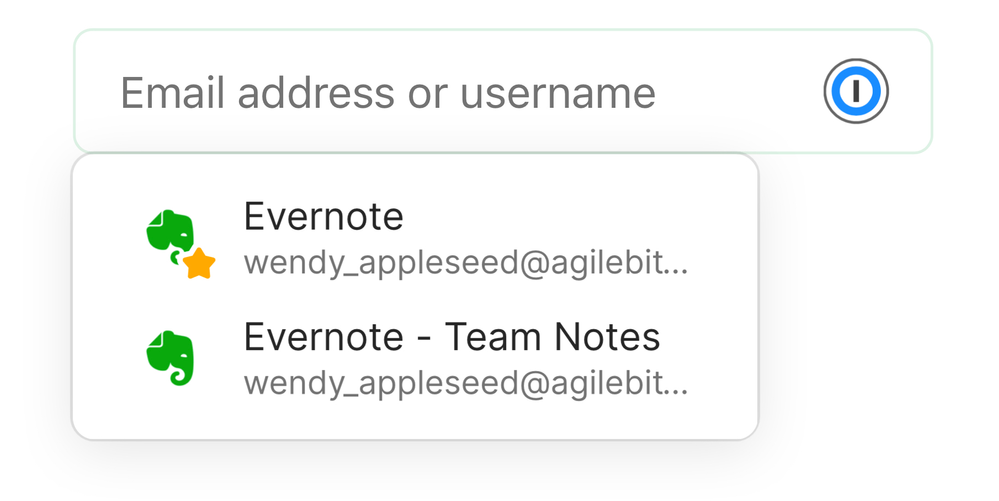Click the Evernote Team Notes elephant icon
This screenshot has height=501, width=999.
click(x=170, y=358)
